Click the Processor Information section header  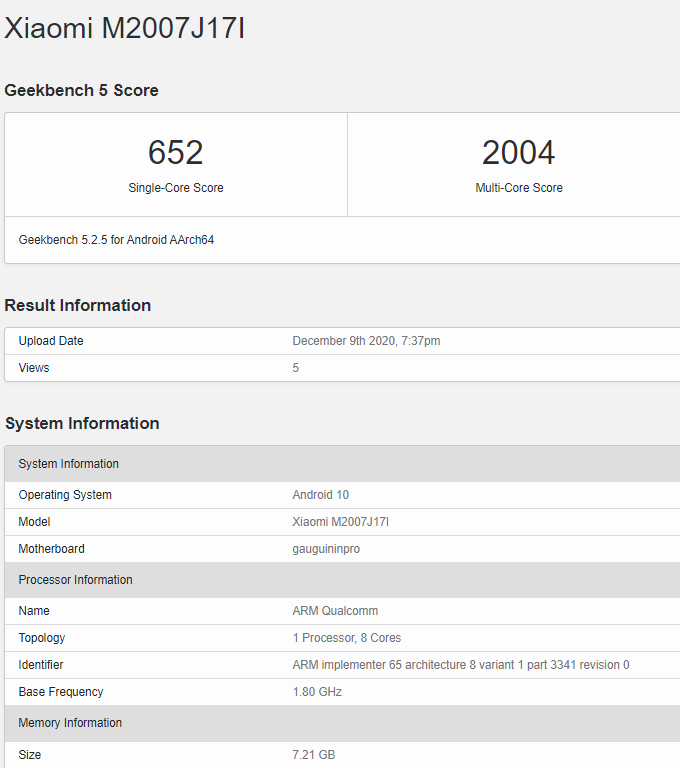pos(75,580)
